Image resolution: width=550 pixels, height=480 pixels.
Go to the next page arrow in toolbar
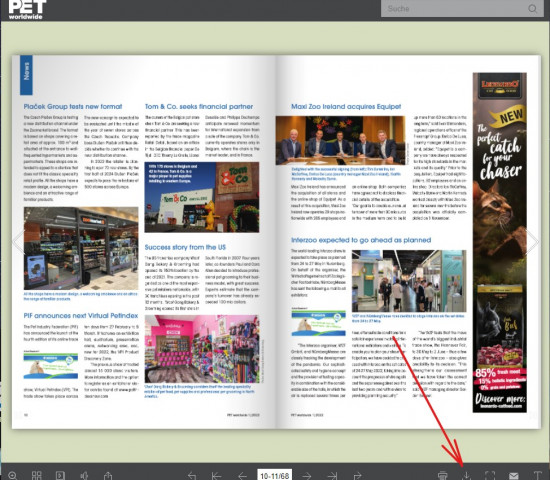[x=307, y=476]
